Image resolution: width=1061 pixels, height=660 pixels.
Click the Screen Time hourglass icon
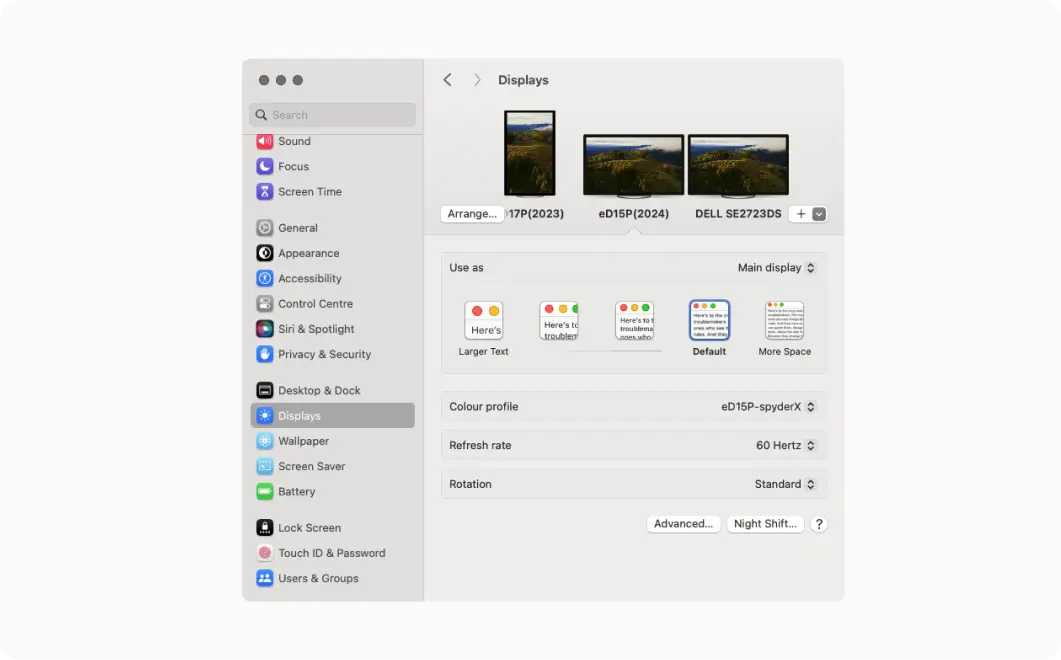click(x=265, y=192)
